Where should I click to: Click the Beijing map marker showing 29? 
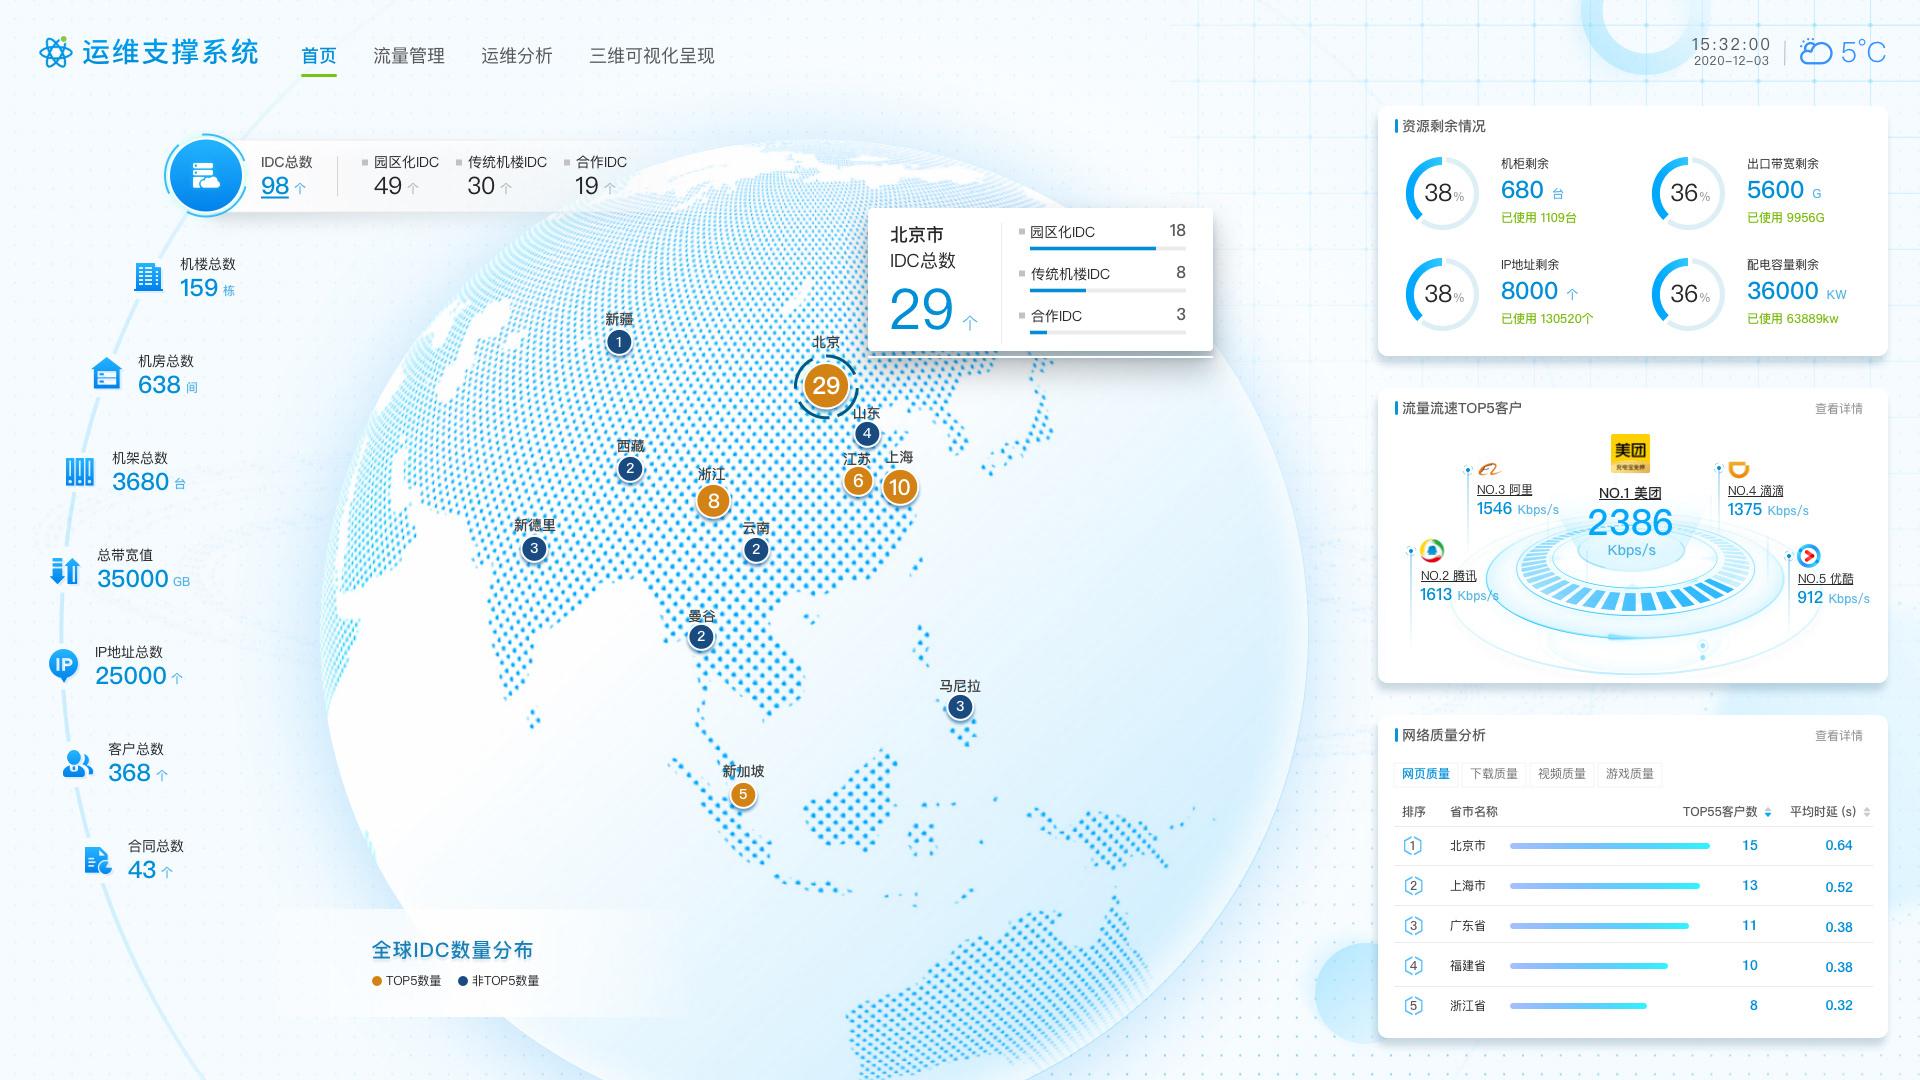click(x=826, y=386)
